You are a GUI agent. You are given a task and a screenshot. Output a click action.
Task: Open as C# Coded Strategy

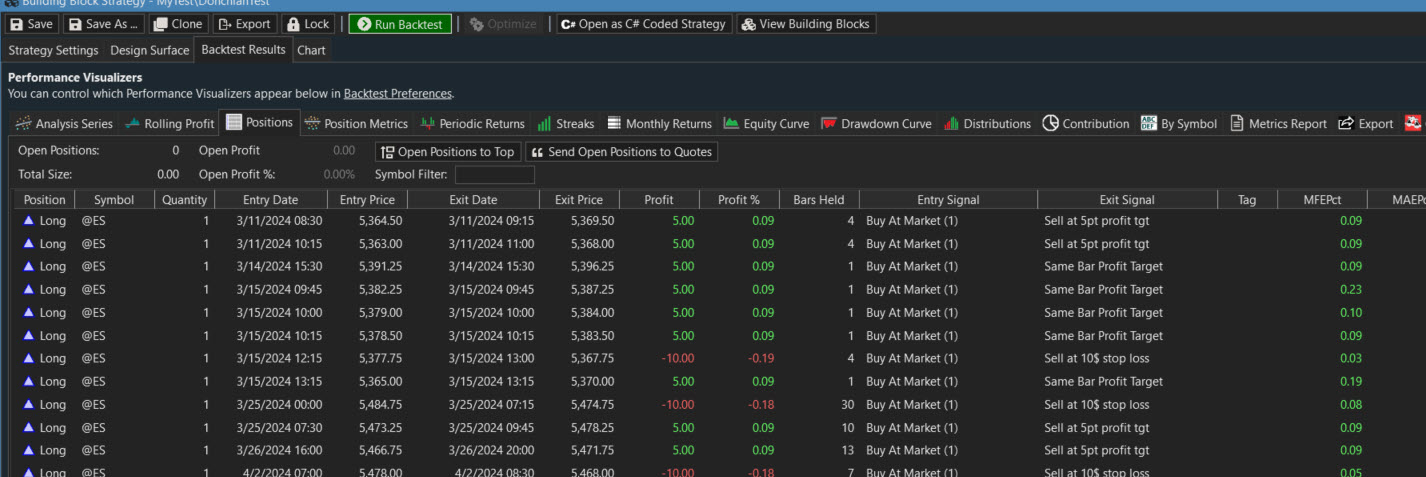[643, 24]
